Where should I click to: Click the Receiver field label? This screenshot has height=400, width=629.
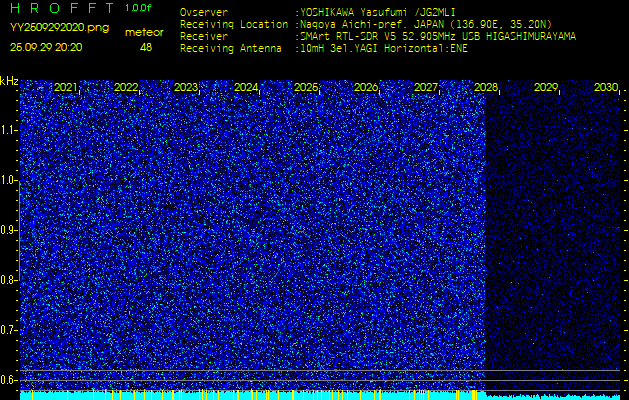click(x=204, y=36)
